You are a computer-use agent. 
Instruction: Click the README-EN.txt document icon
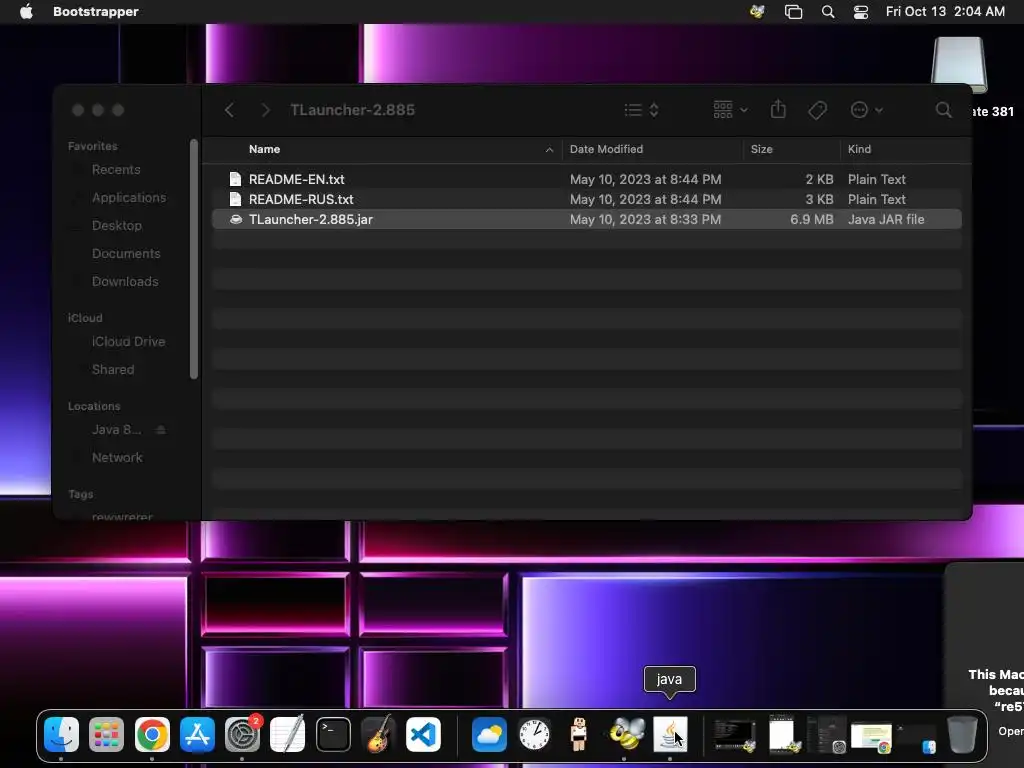[235, 179]
